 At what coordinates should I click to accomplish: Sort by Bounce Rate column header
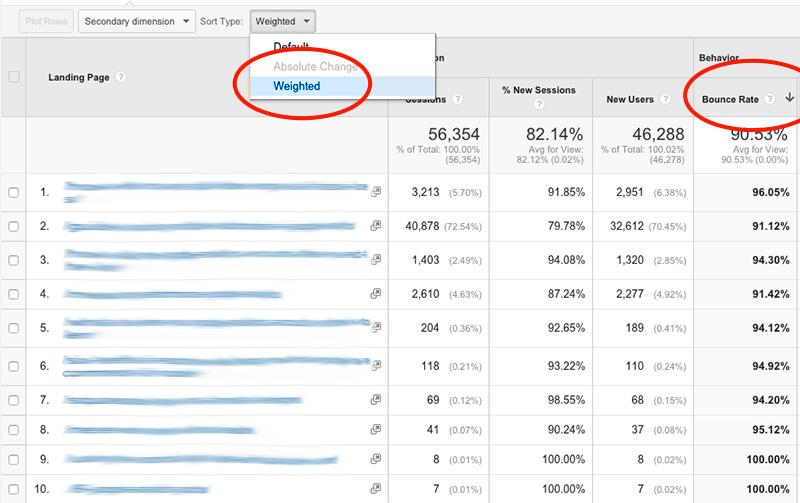[x=730, y=99]
